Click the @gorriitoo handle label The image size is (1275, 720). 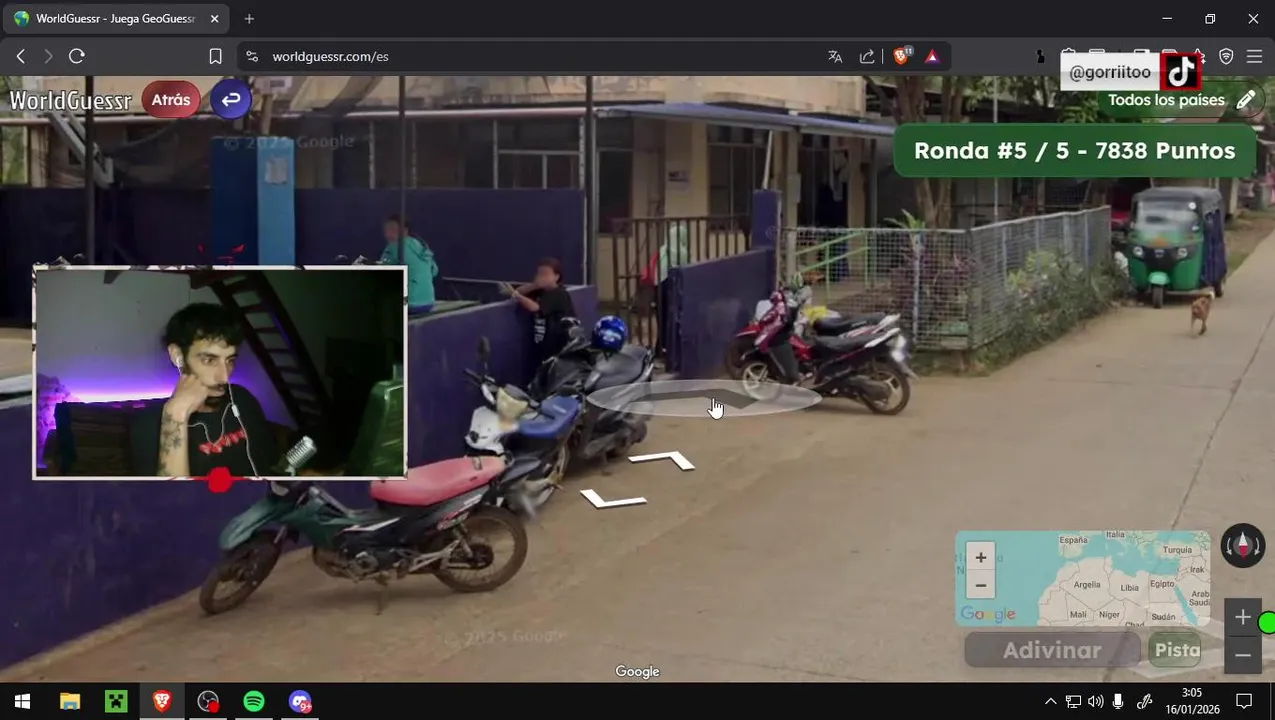pos(1110,72)
